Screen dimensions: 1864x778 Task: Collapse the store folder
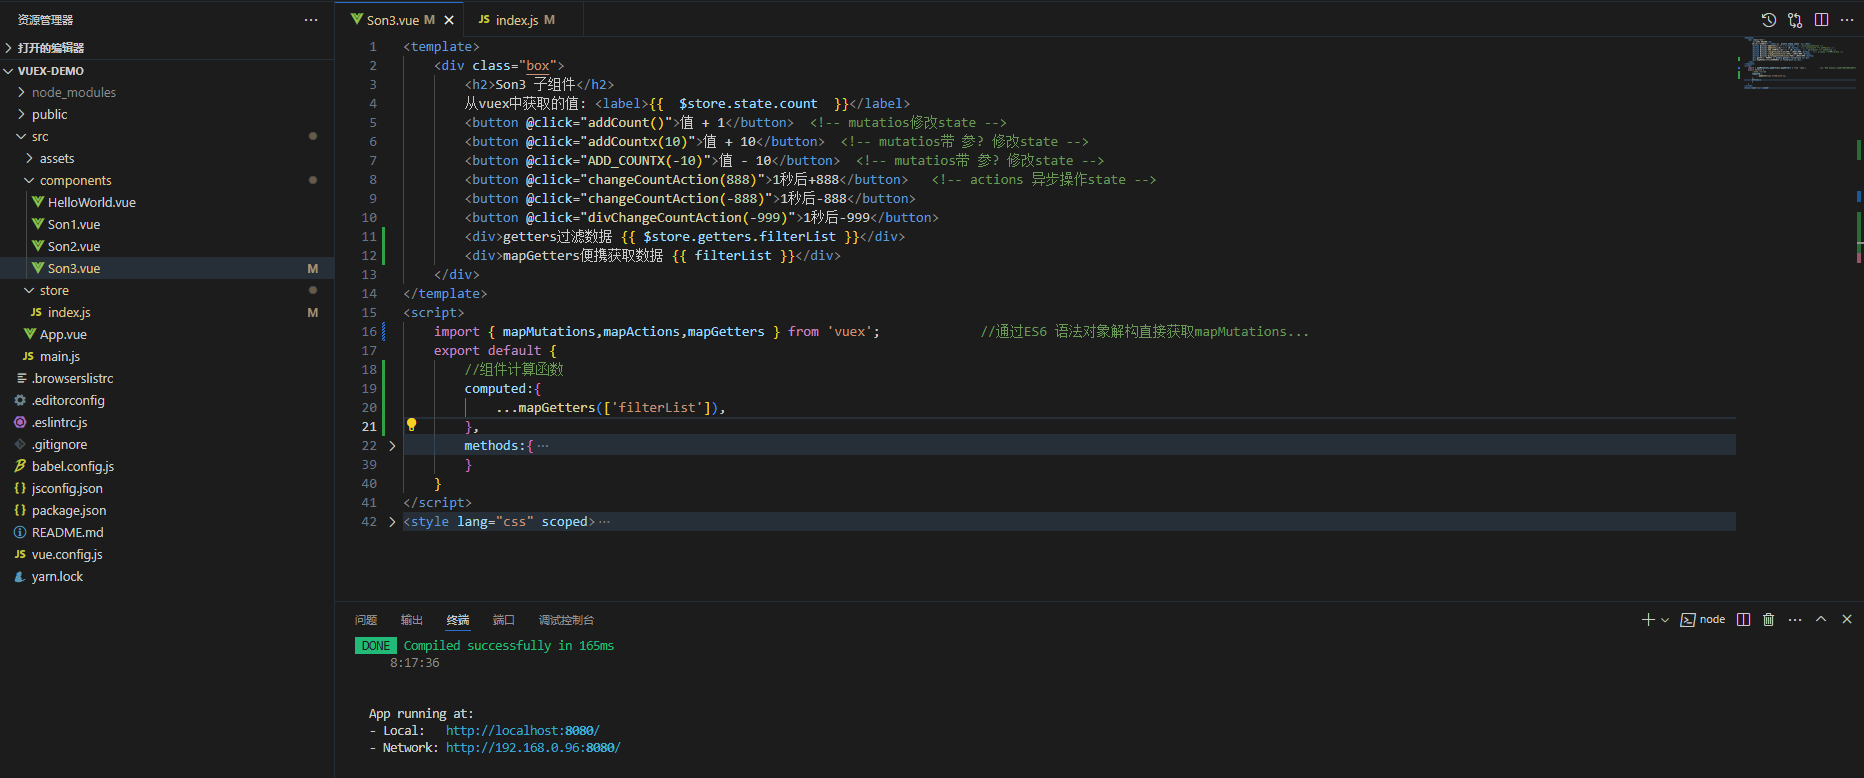pos(167,290)
